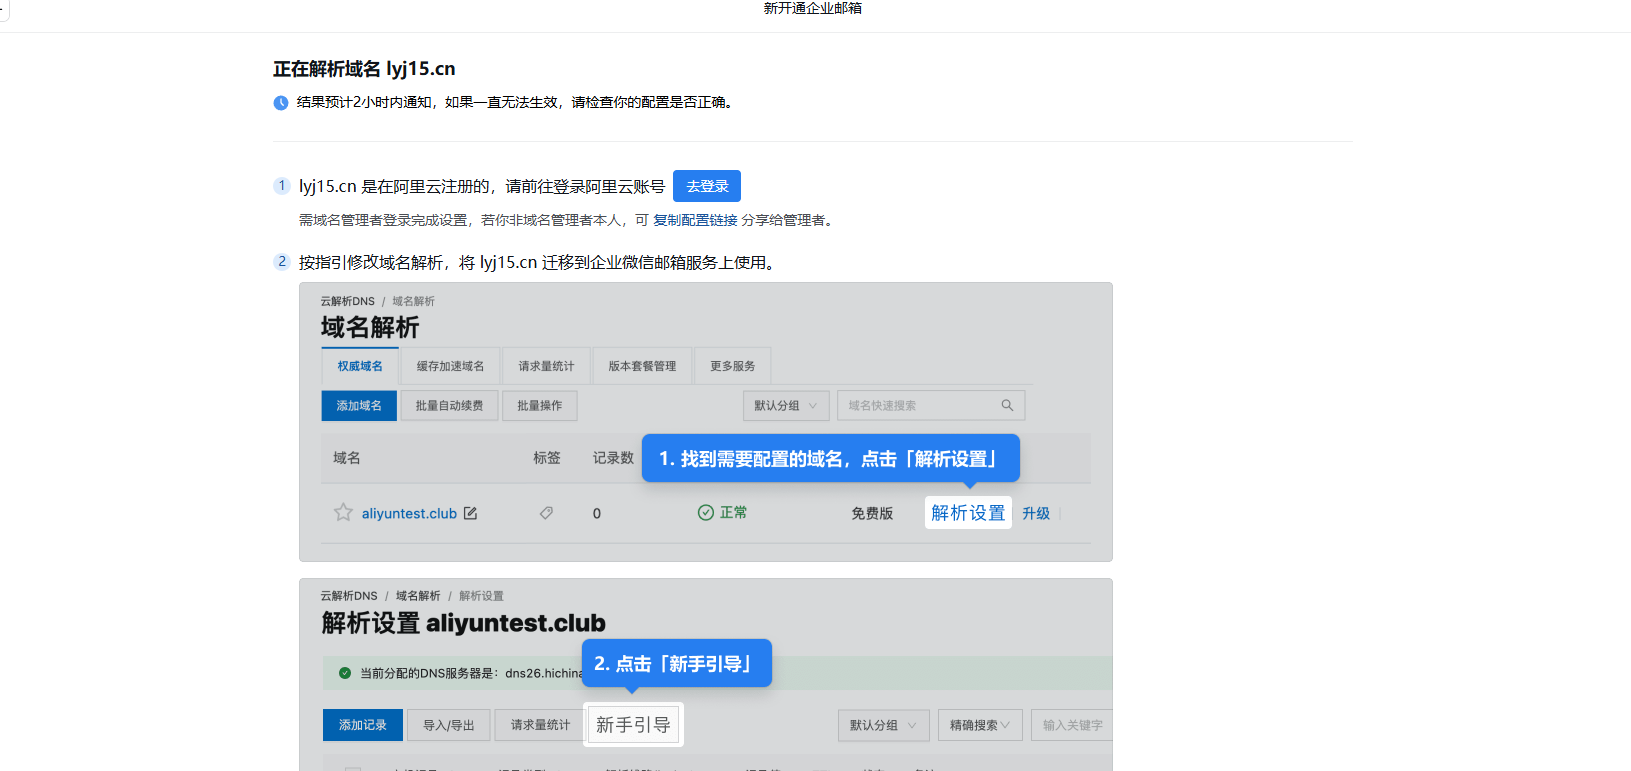This screenshot has width=1631, height=771.
Task: Click the 升级 link
Action: [1036, 513]
